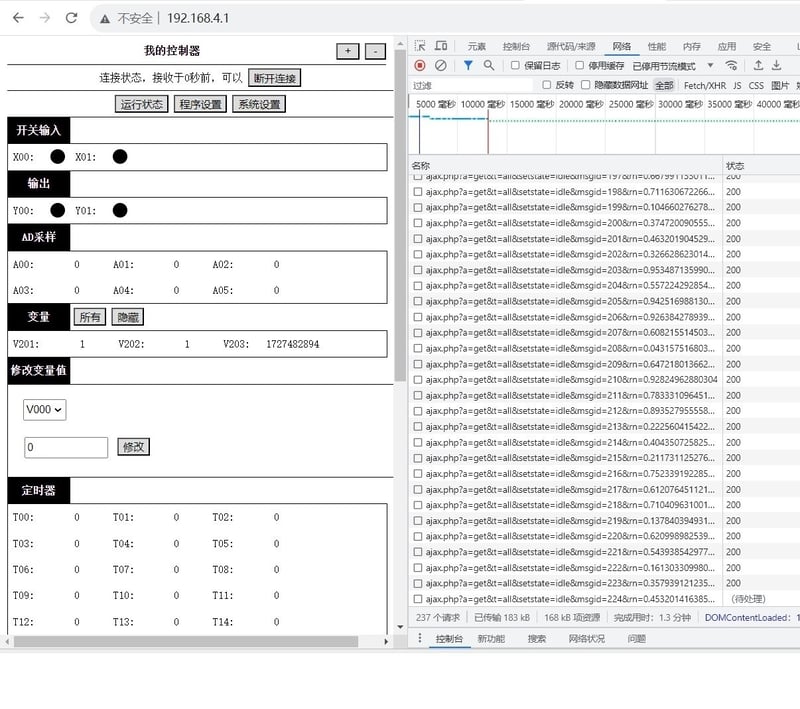Enable the 保留日志 checkbox

tap(516, 66)
